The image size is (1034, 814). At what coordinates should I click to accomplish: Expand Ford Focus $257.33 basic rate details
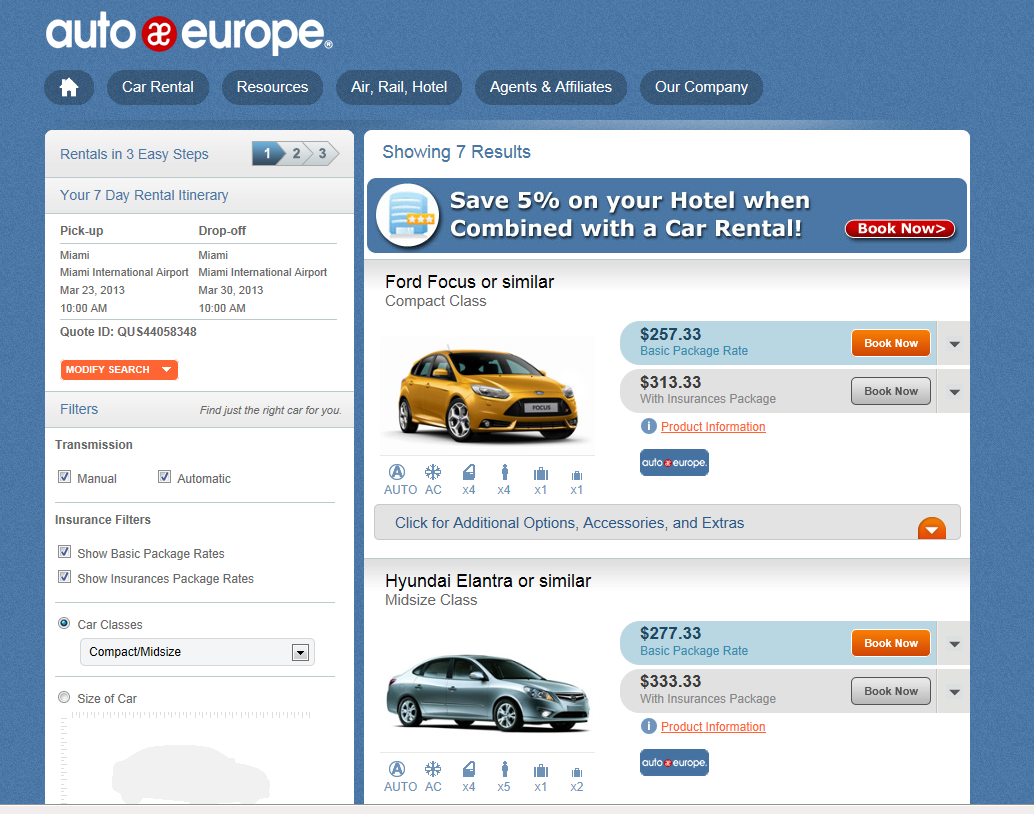coord(954,344)
